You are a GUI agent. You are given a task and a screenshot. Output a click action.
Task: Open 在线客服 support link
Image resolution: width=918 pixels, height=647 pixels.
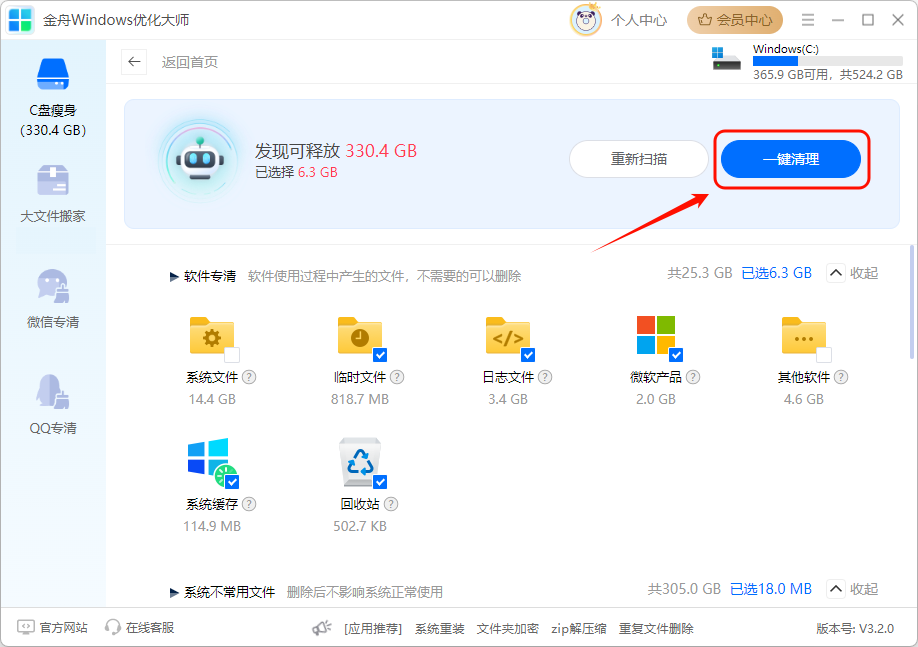coord(140,628)
